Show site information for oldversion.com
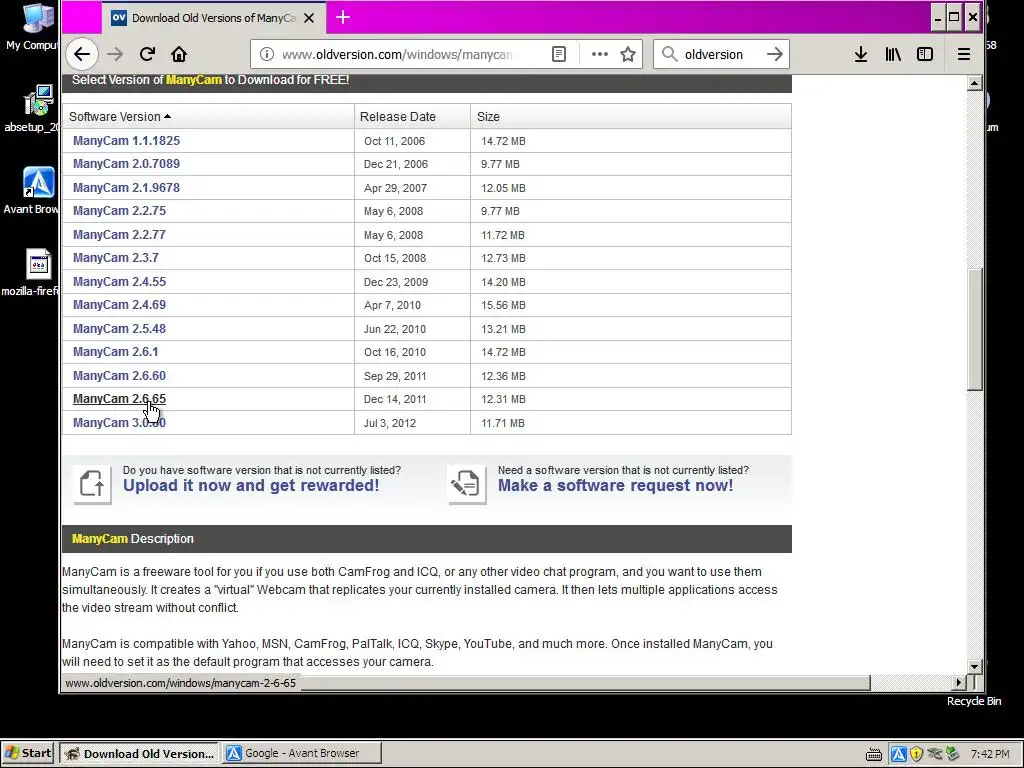Screen dimensions: 1024x768 coord(266,54)
